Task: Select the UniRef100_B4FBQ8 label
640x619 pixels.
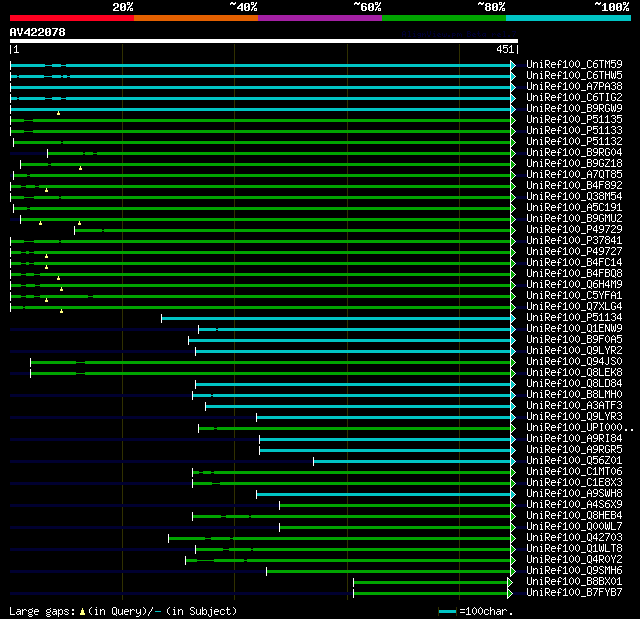Action: pyautogui.click(x=574, y=274)
